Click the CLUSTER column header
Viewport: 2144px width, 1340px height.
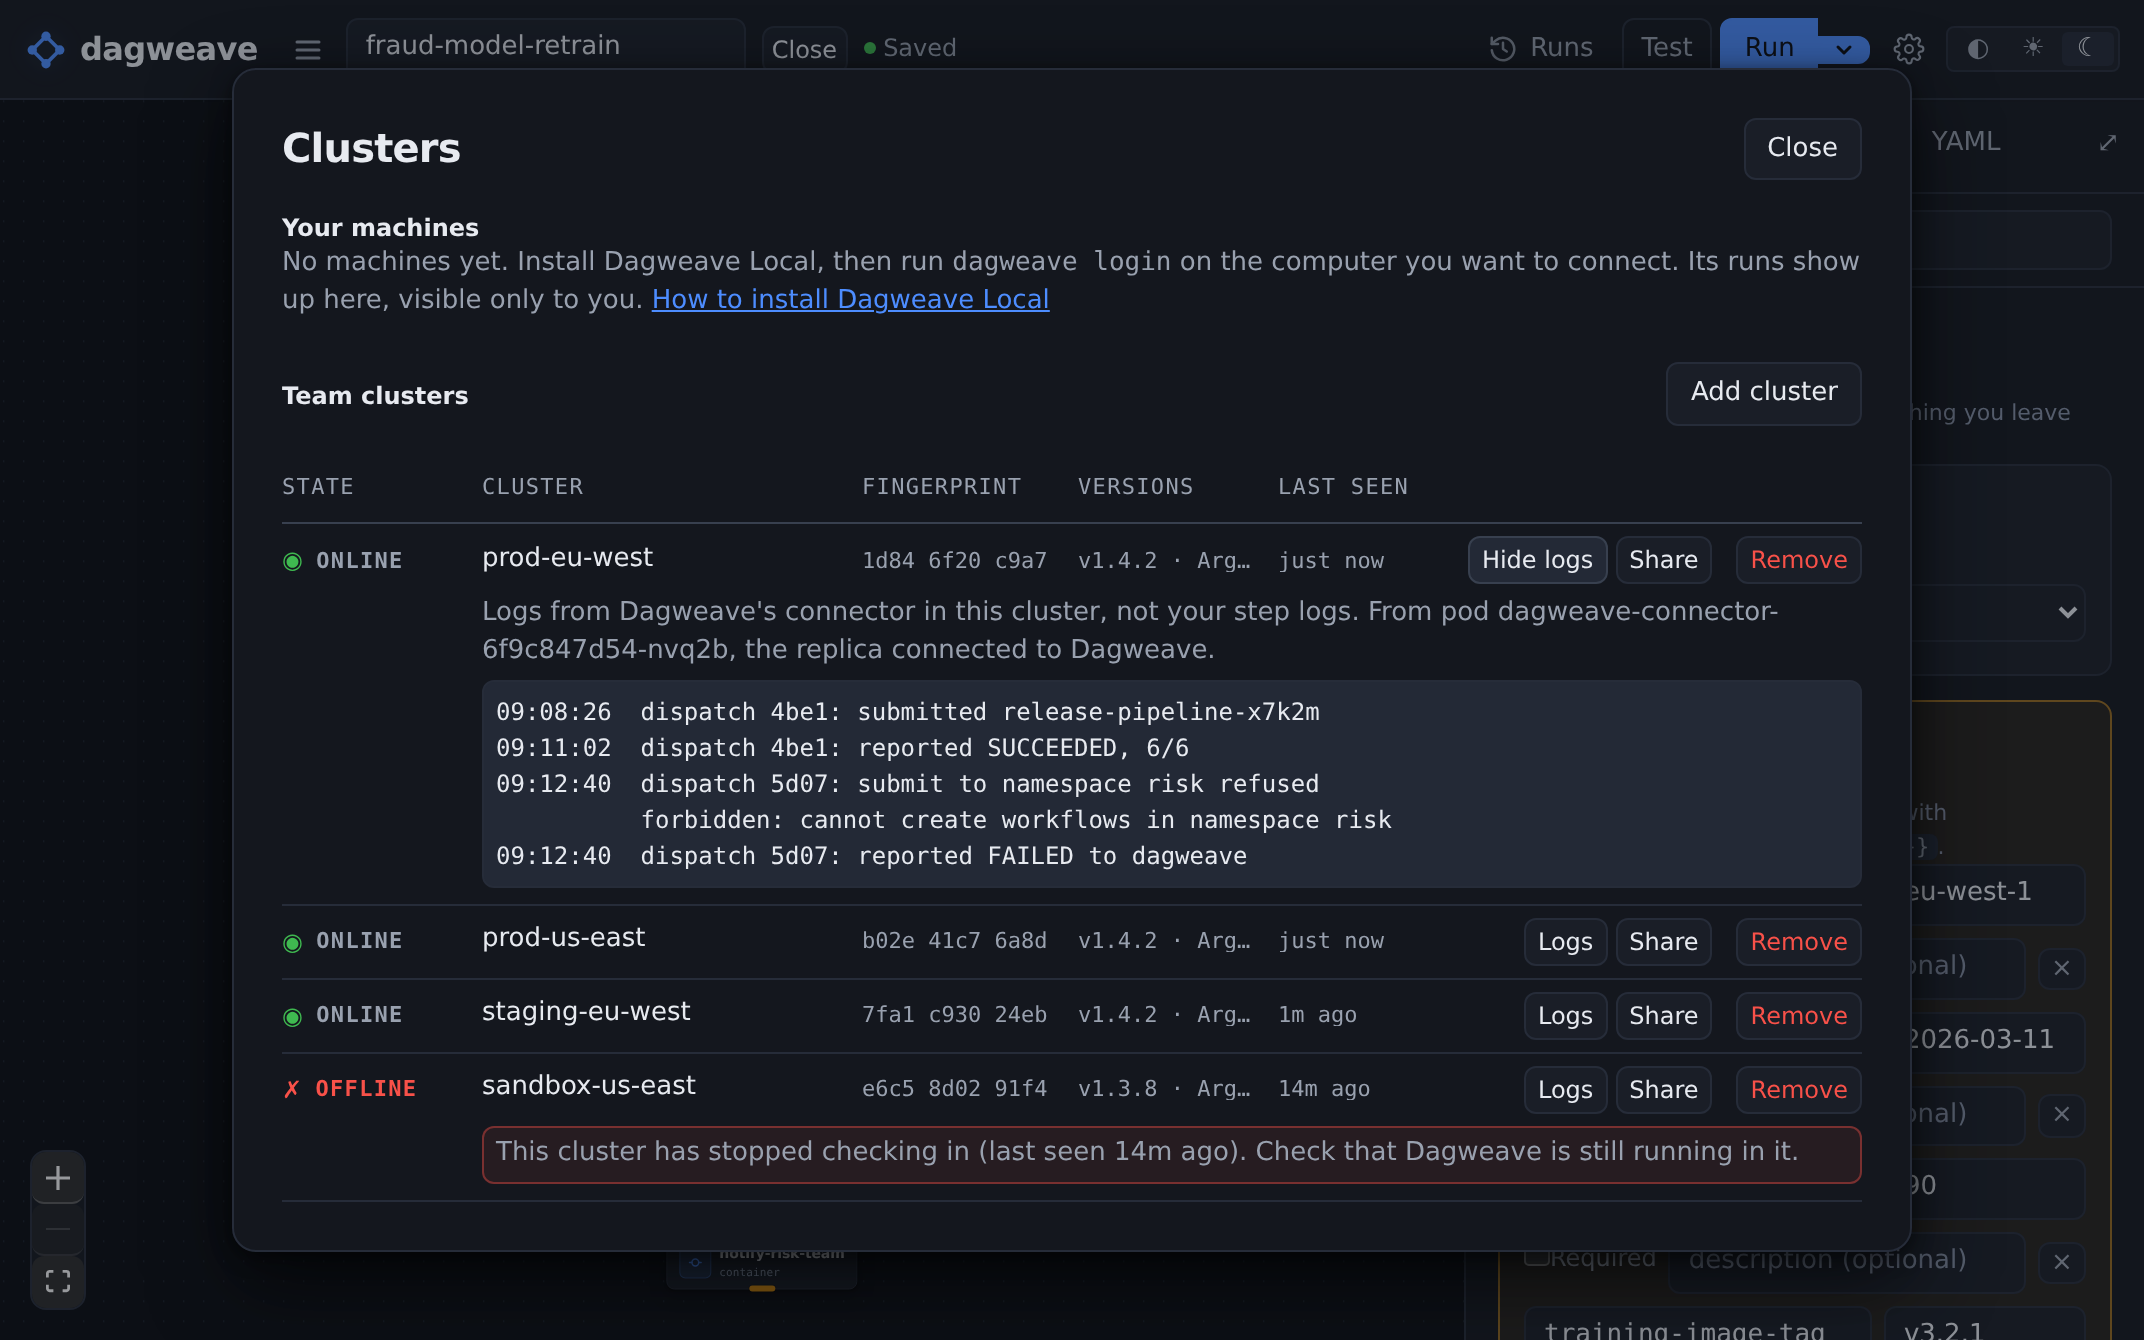point(532,487)
